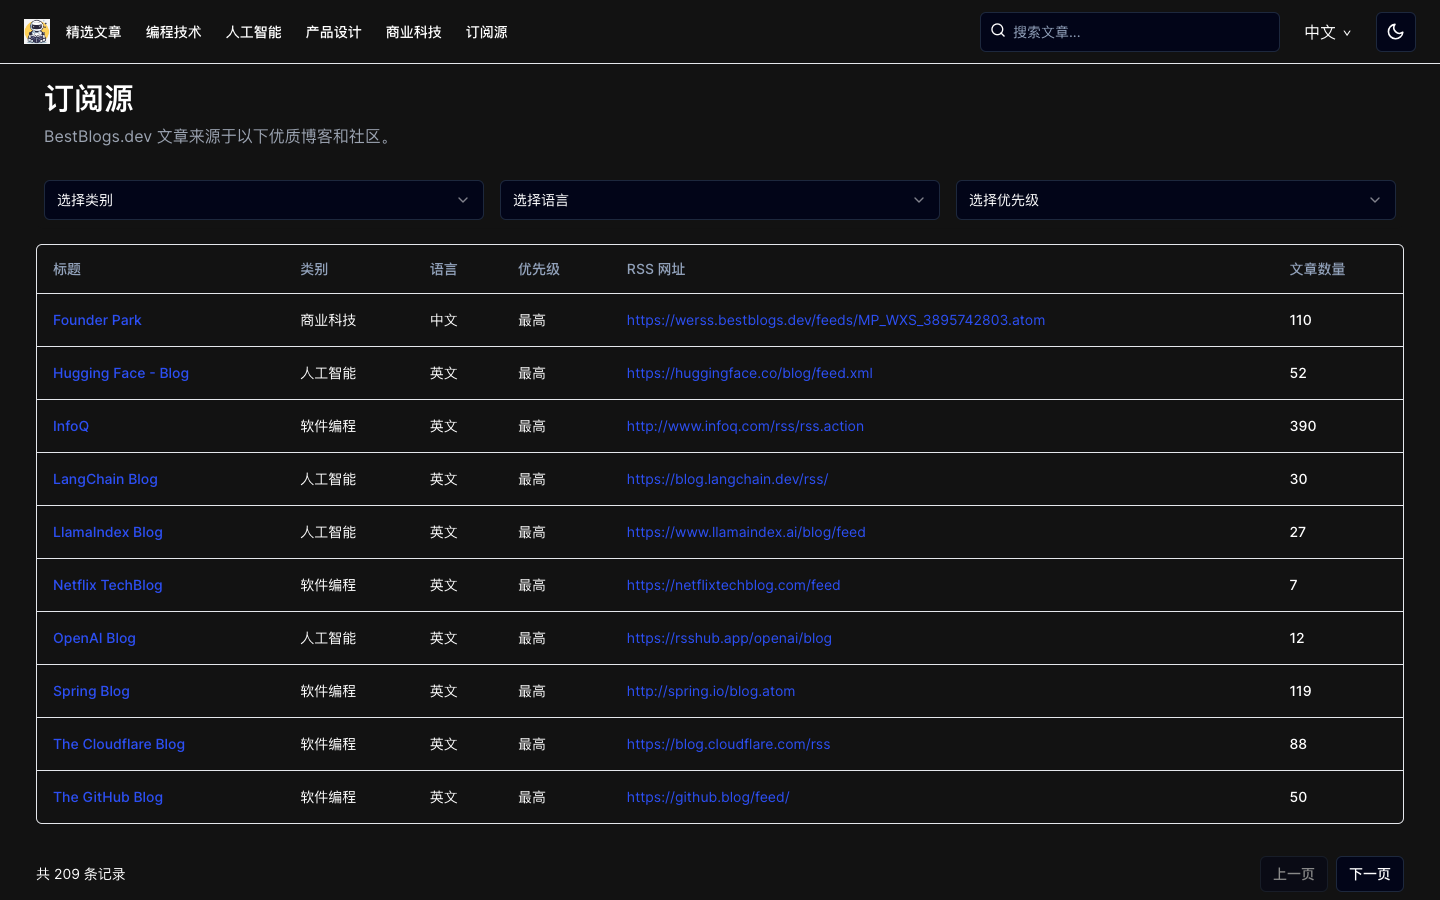This screenshot has width=1440, height=900.
Task: Toggle dark mode with the moon icon
Action: [x=1395, y=32]
